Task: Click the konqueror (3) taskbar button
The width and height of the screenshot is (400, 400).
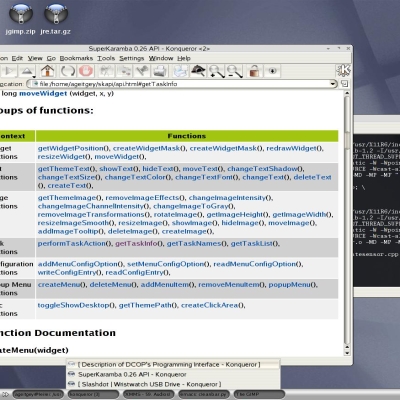Action: pos(93,394)
